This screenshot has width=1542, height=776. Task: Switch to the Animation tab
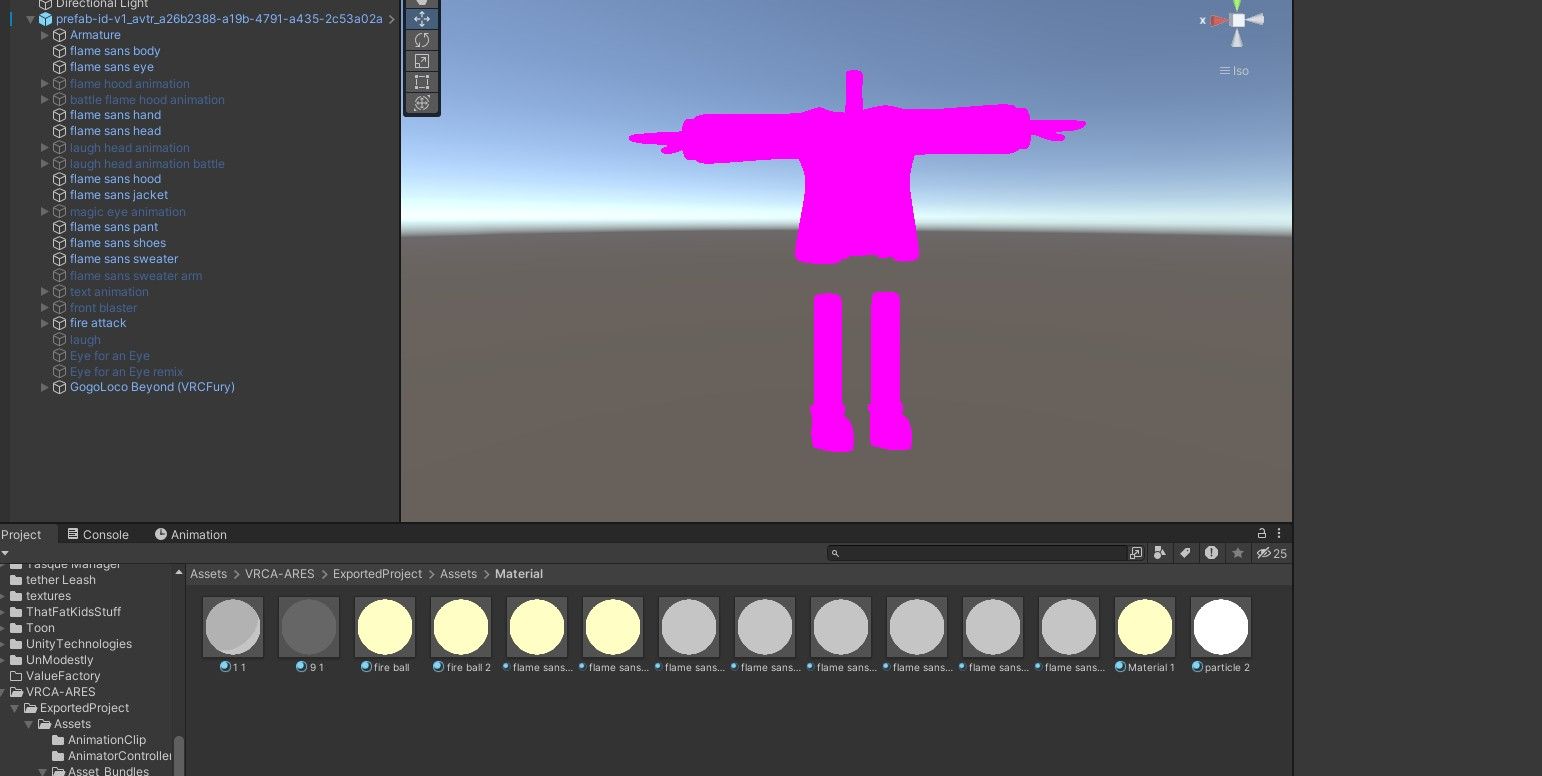(x=191, y=535)
